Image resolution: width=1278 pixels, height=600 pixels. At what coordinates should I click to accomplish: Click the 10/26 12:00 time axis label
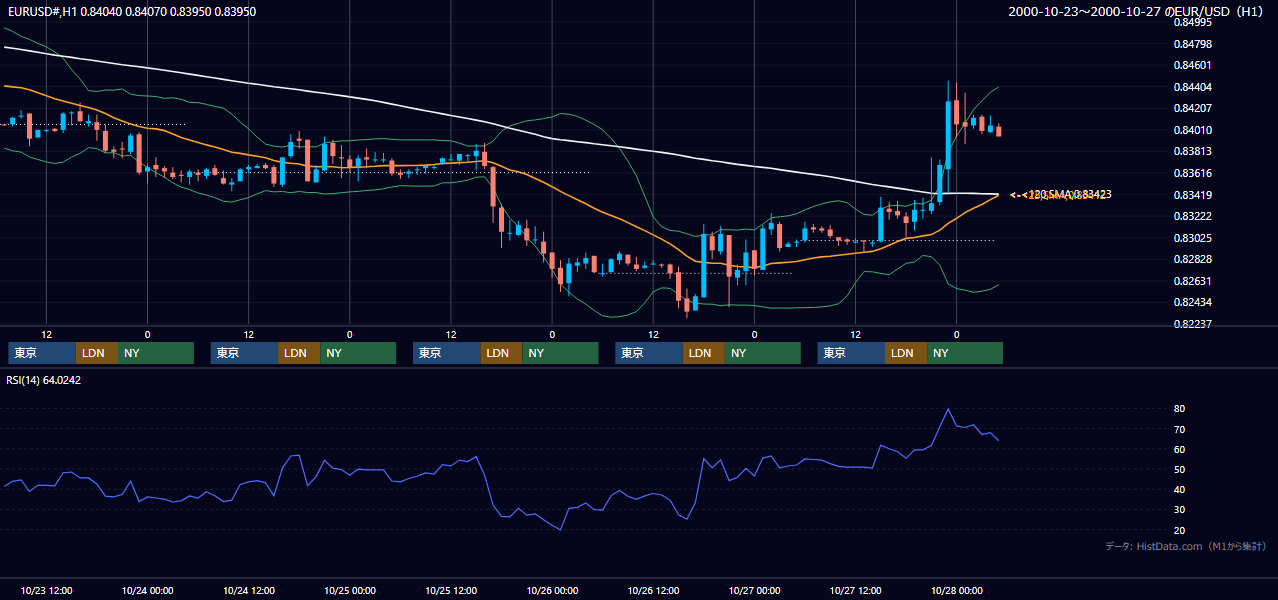(653, 590)
